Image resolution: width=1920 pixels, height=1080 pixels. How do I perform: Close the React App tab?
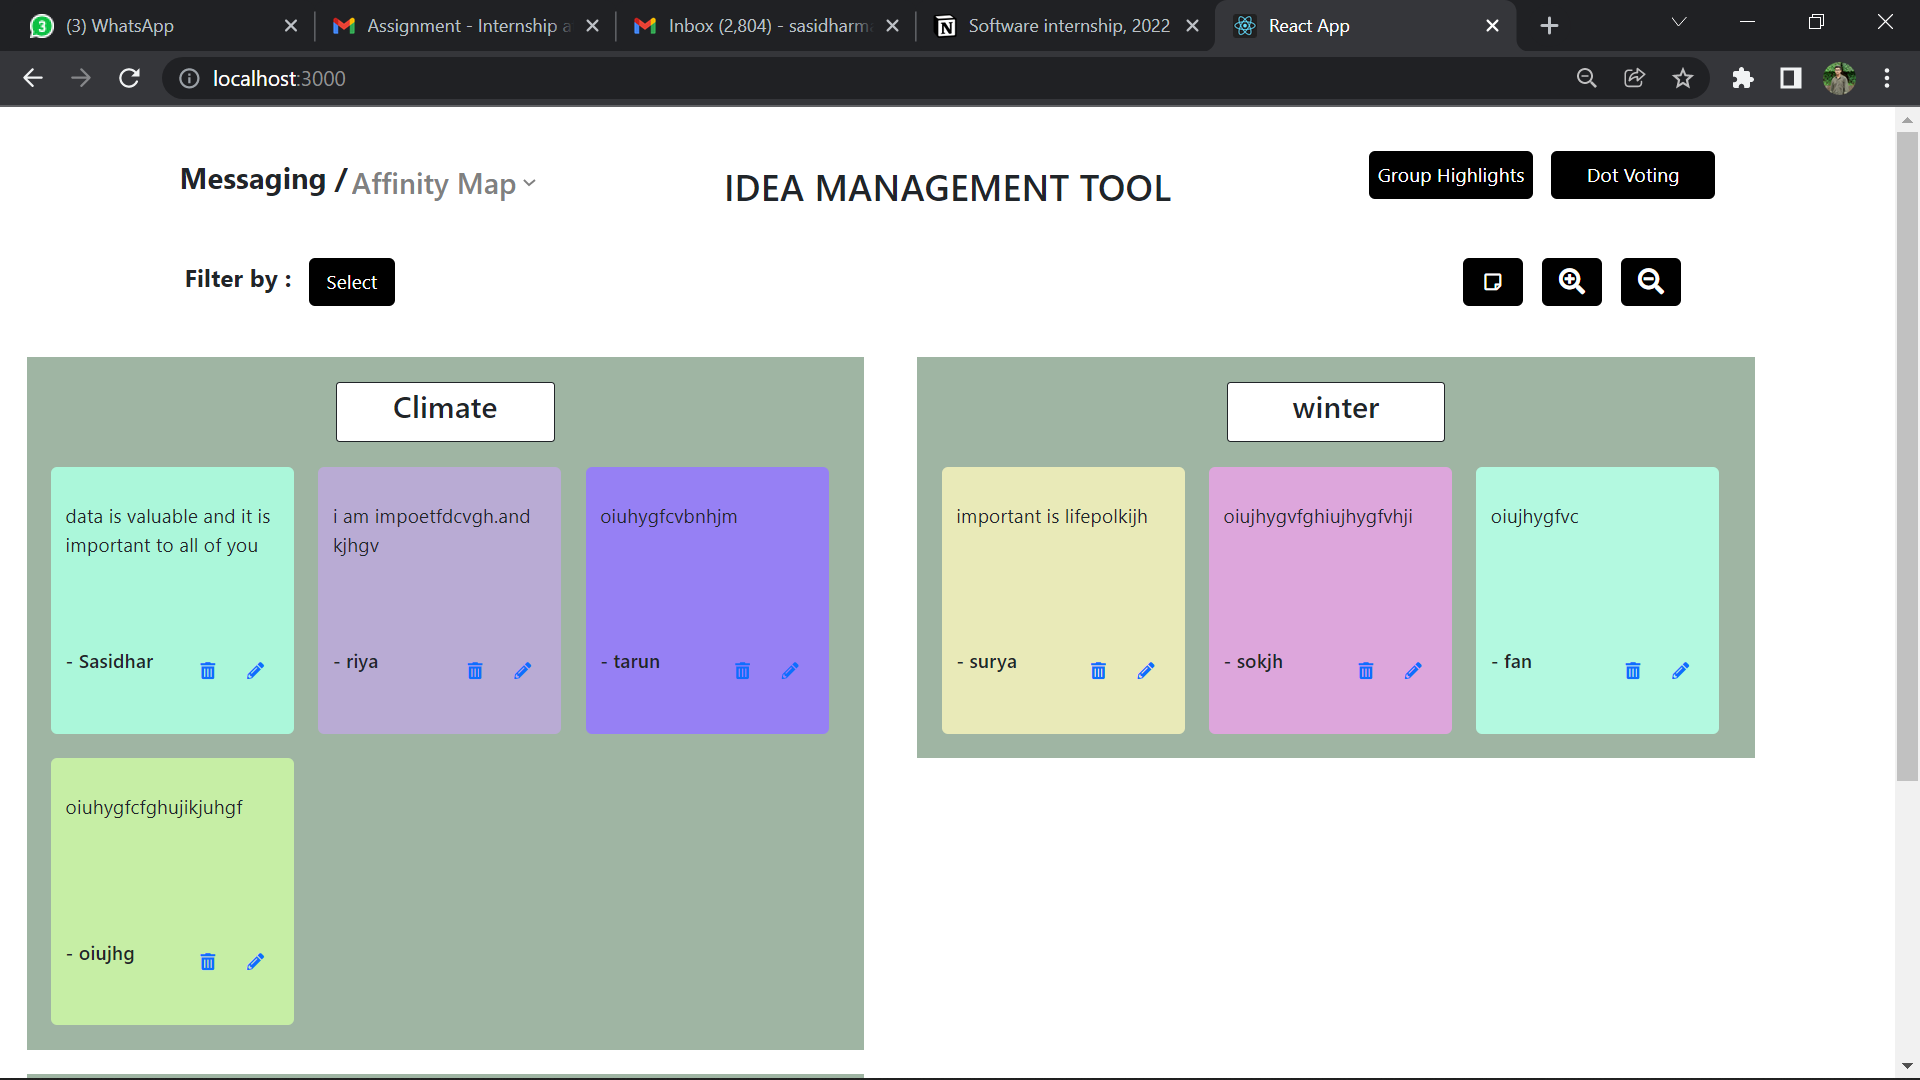pyautogui.click(x=1492, y=26)
